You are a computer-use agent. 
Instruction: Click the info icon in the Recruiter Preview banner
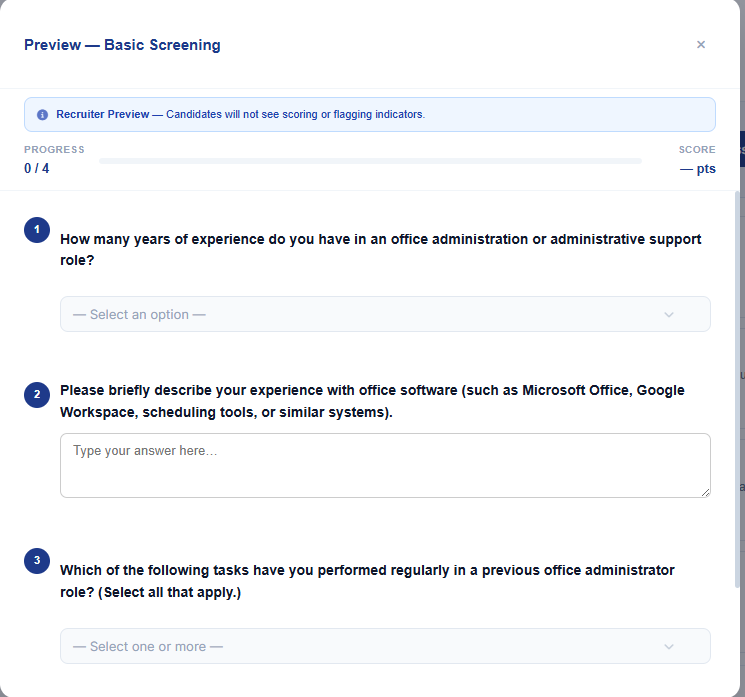point(42,115)
